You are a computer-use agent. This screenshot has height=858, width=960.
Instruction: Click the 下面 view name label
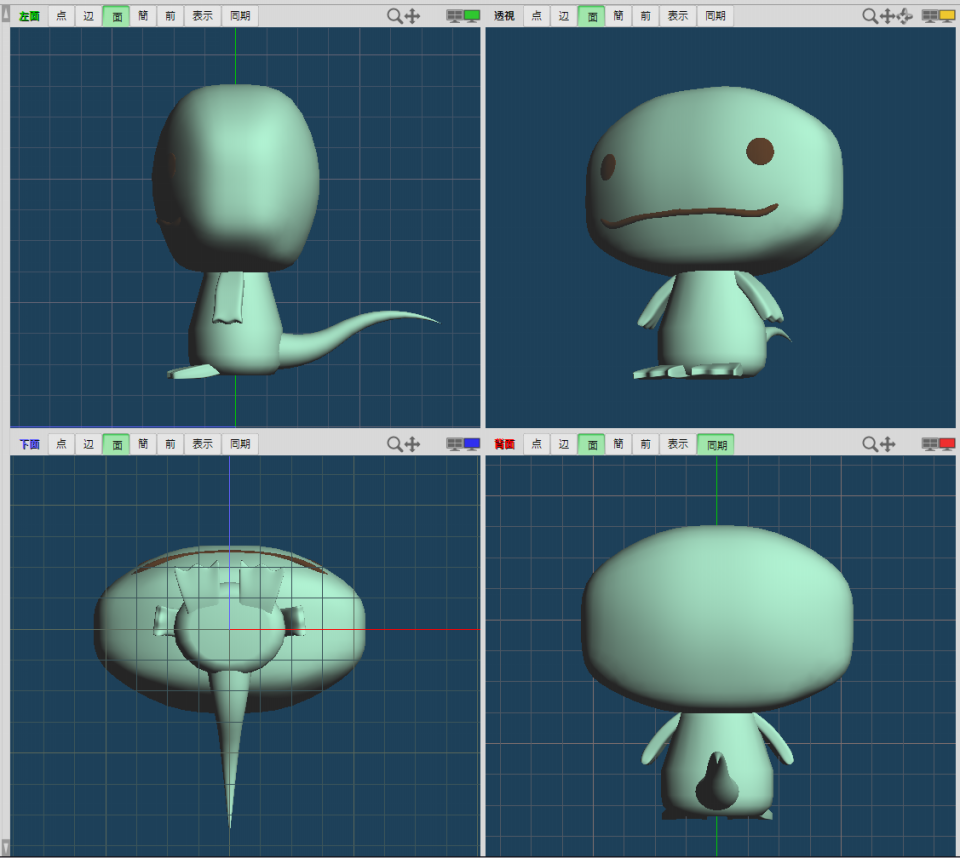[x=29, y=444]
